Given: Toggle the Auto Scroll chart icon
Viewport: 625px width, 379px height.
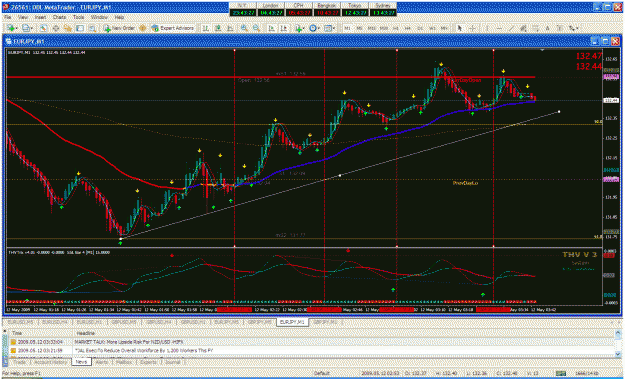Looking at the screenshot, I should [271, 28].
